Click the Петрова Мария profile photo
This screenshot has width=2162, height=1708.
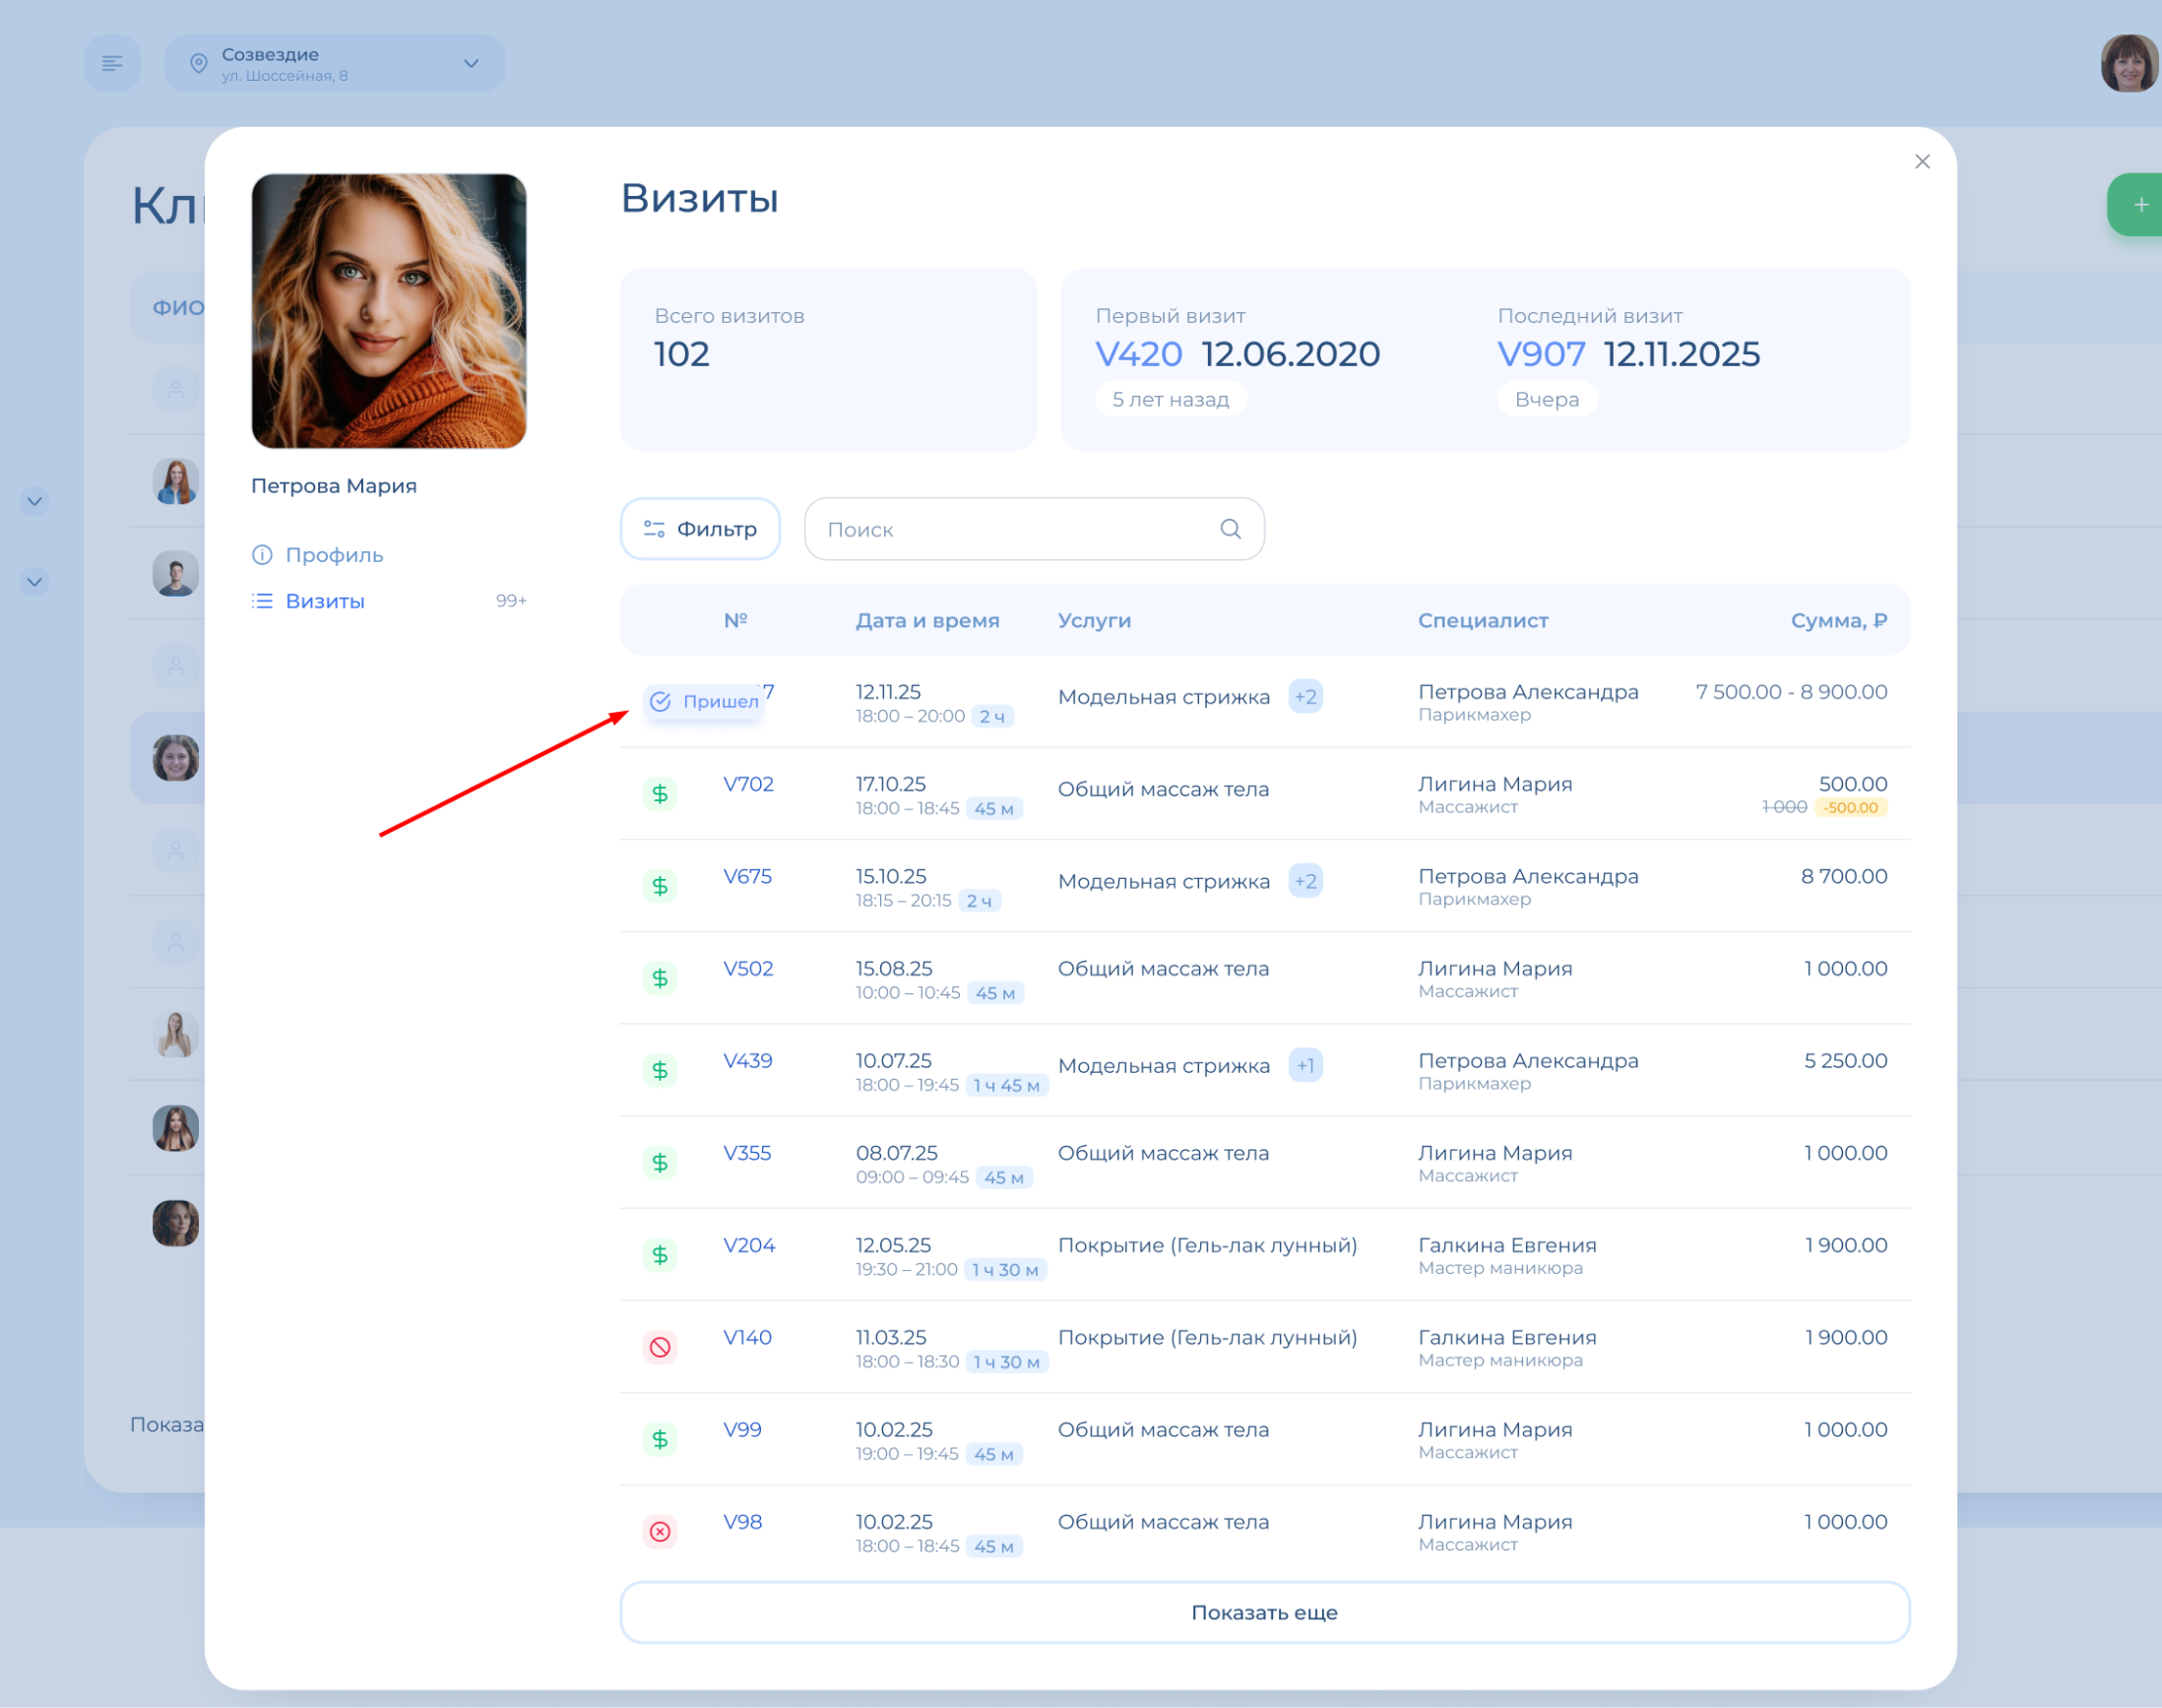tap(389, 311)
